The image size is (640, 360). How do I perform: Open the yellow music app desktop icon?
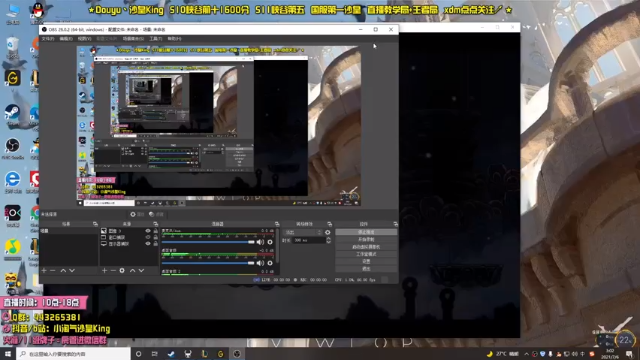point(13,249)
